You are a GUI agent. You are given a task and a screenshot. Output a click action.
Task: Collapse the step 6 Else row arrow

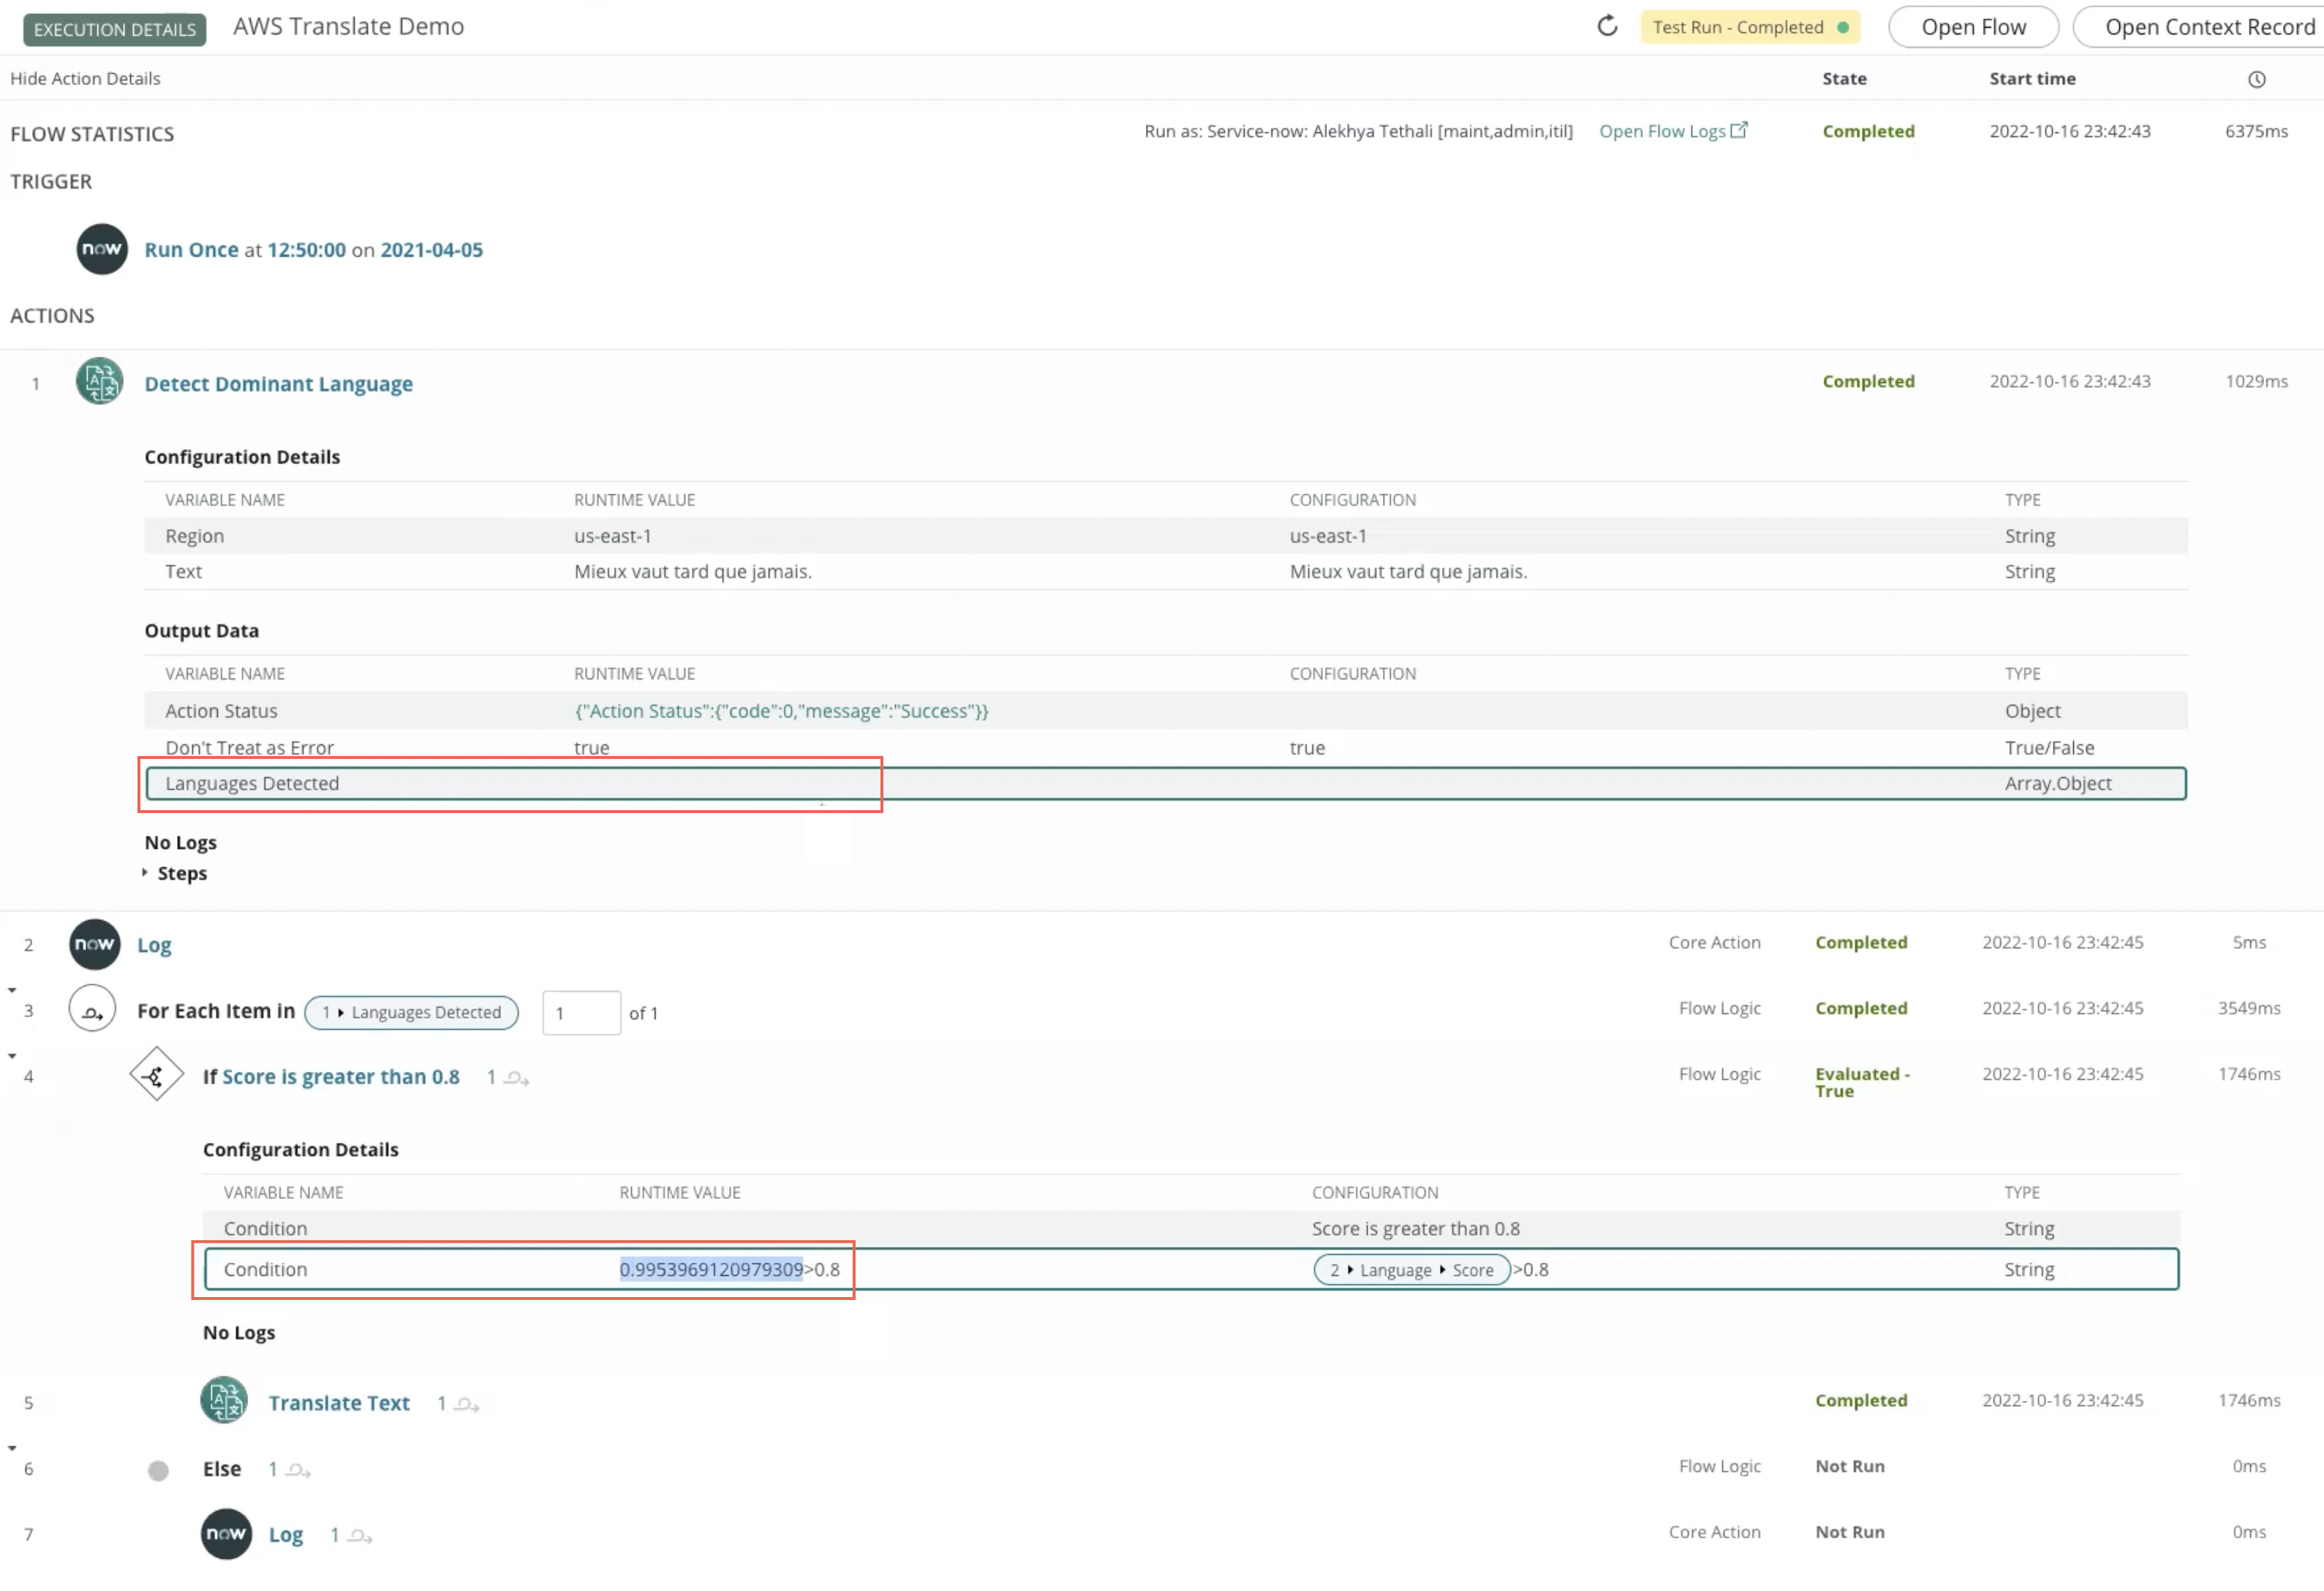(x=12, y=1448)
